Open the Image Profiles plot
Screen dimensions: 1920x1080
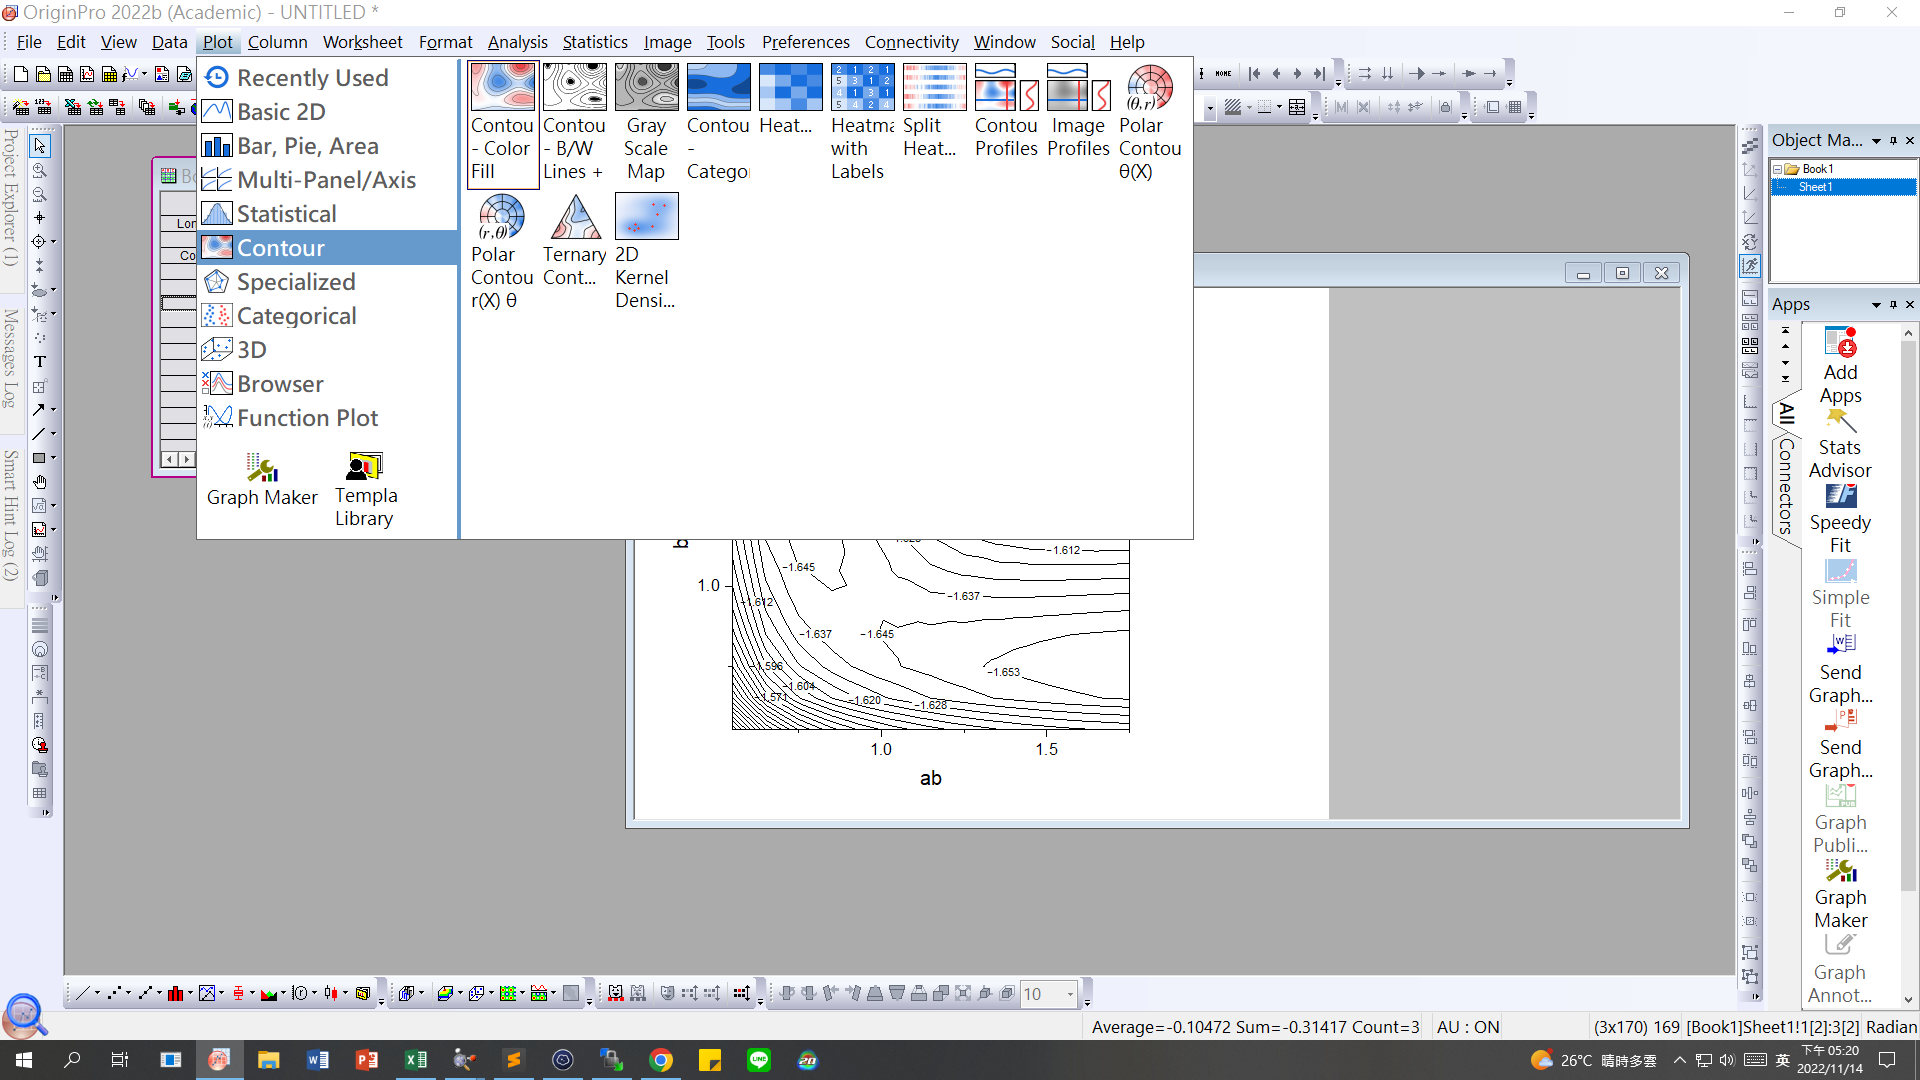(x=1078, y=112)
